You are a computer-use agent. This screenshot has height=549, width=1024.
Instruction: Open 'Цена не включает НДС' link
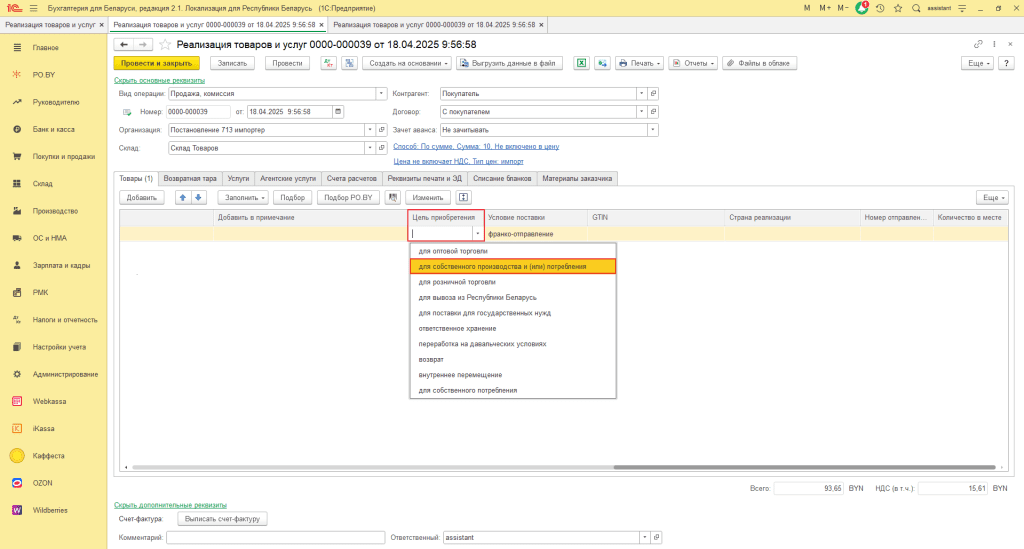[458, 161]
